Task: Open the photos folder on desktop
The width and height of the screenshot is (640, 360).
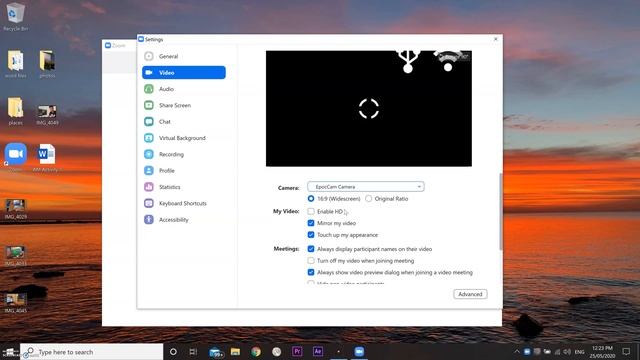Action: [x=47, y=61]
